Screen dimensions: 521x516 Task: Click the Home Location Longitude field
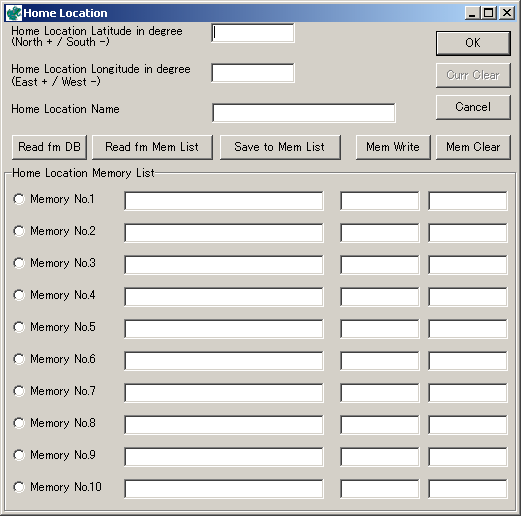point(253,73)
